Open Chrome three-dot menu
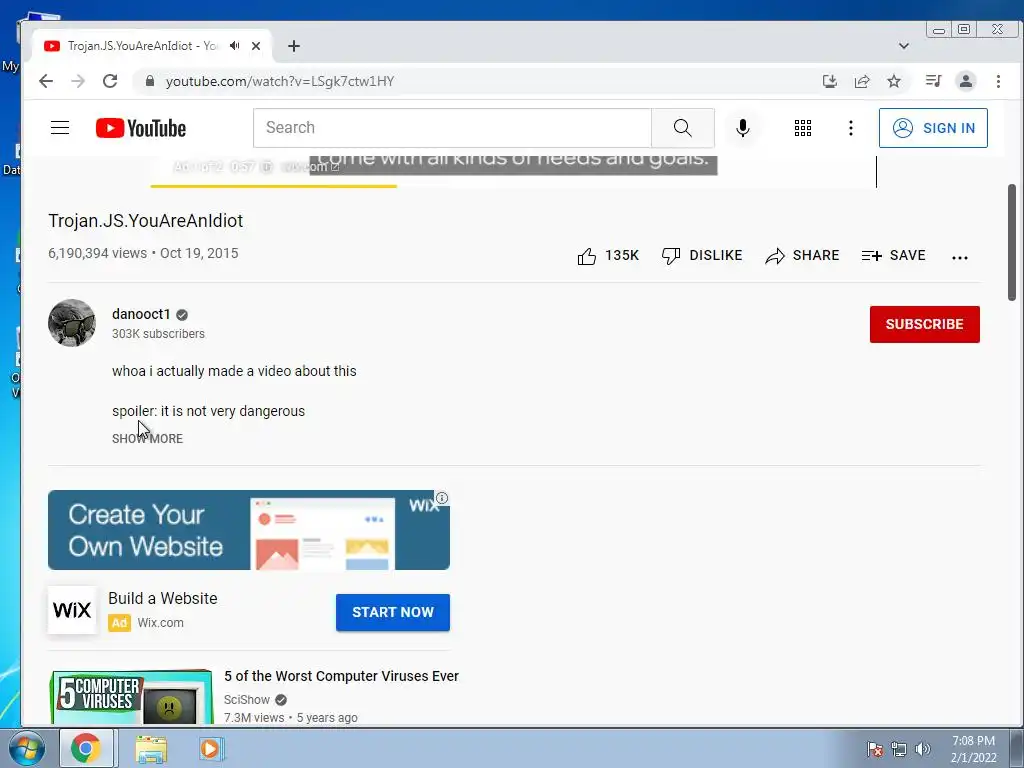 click(998, 81)
